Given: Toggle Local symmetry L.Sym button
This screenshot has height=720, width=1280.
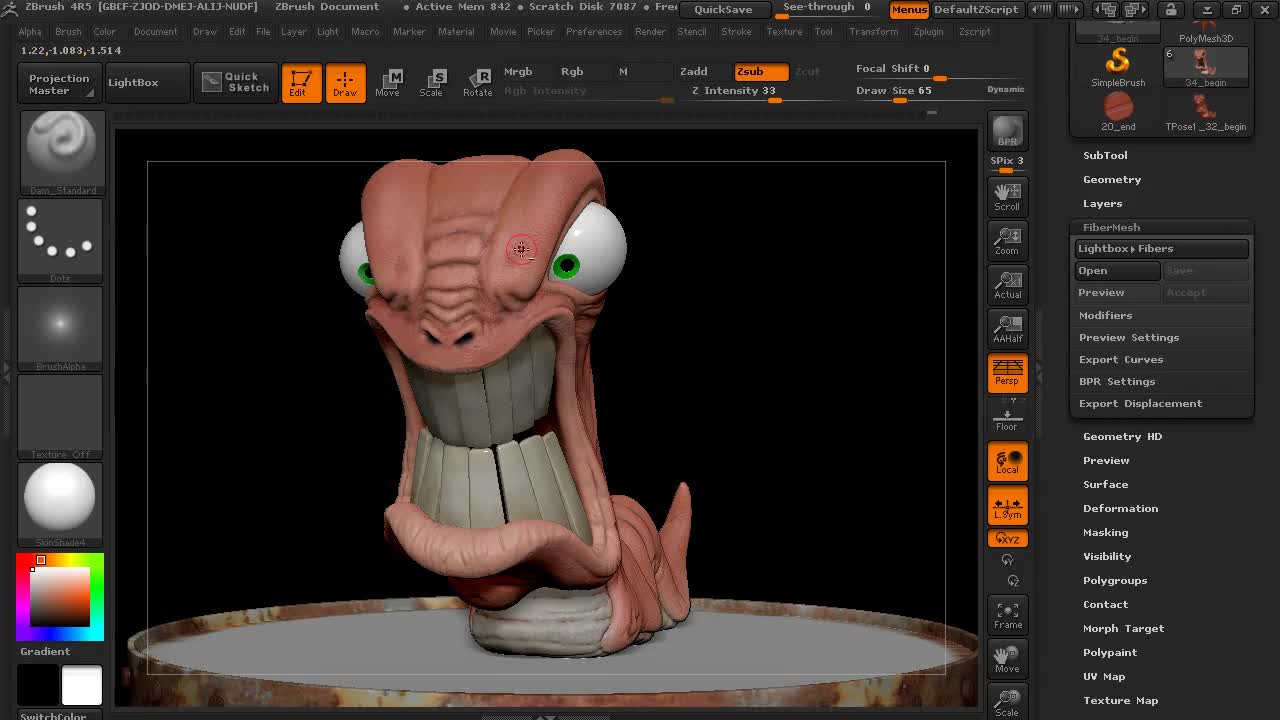Looking at the screenshot, I should 1007,506.
